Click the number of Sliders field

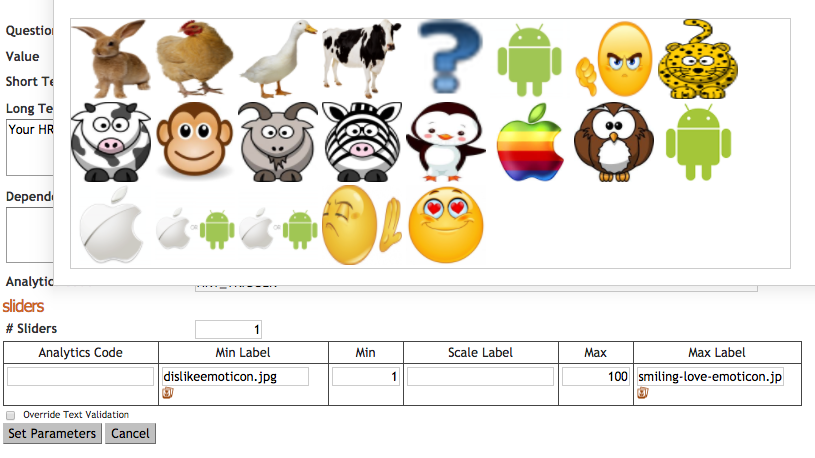228,329
